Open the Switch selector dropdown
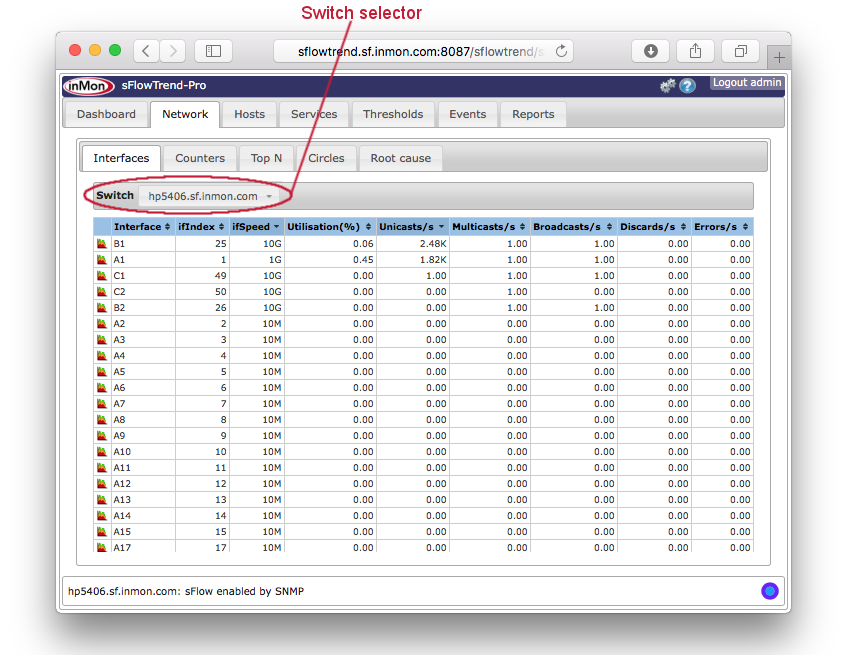The width and height of the screenshot is (847, 655). tap(210, 196)
